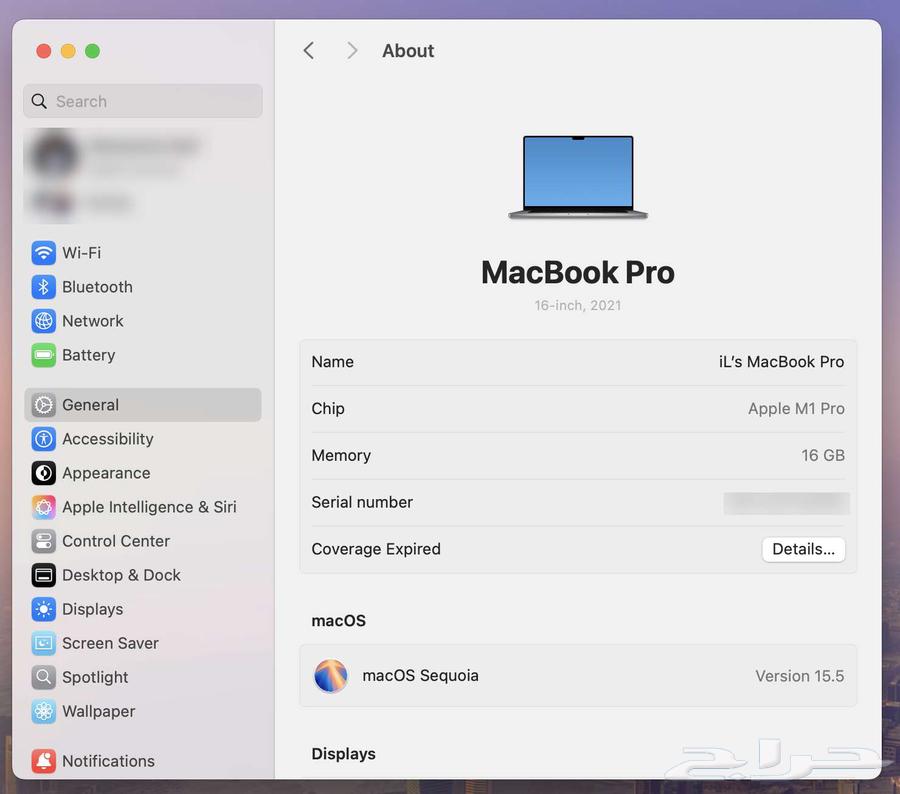
Task: Click the forward chevron arrow
Action: (x=352, y=51)
